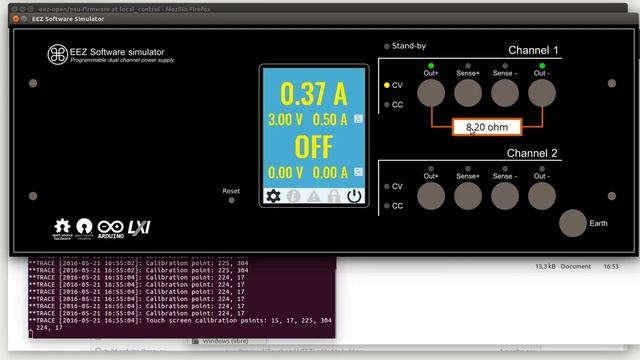Click the save icon beside 0.50 A
The width and height of the screenshot is (640, 360).
coord(358,119)
